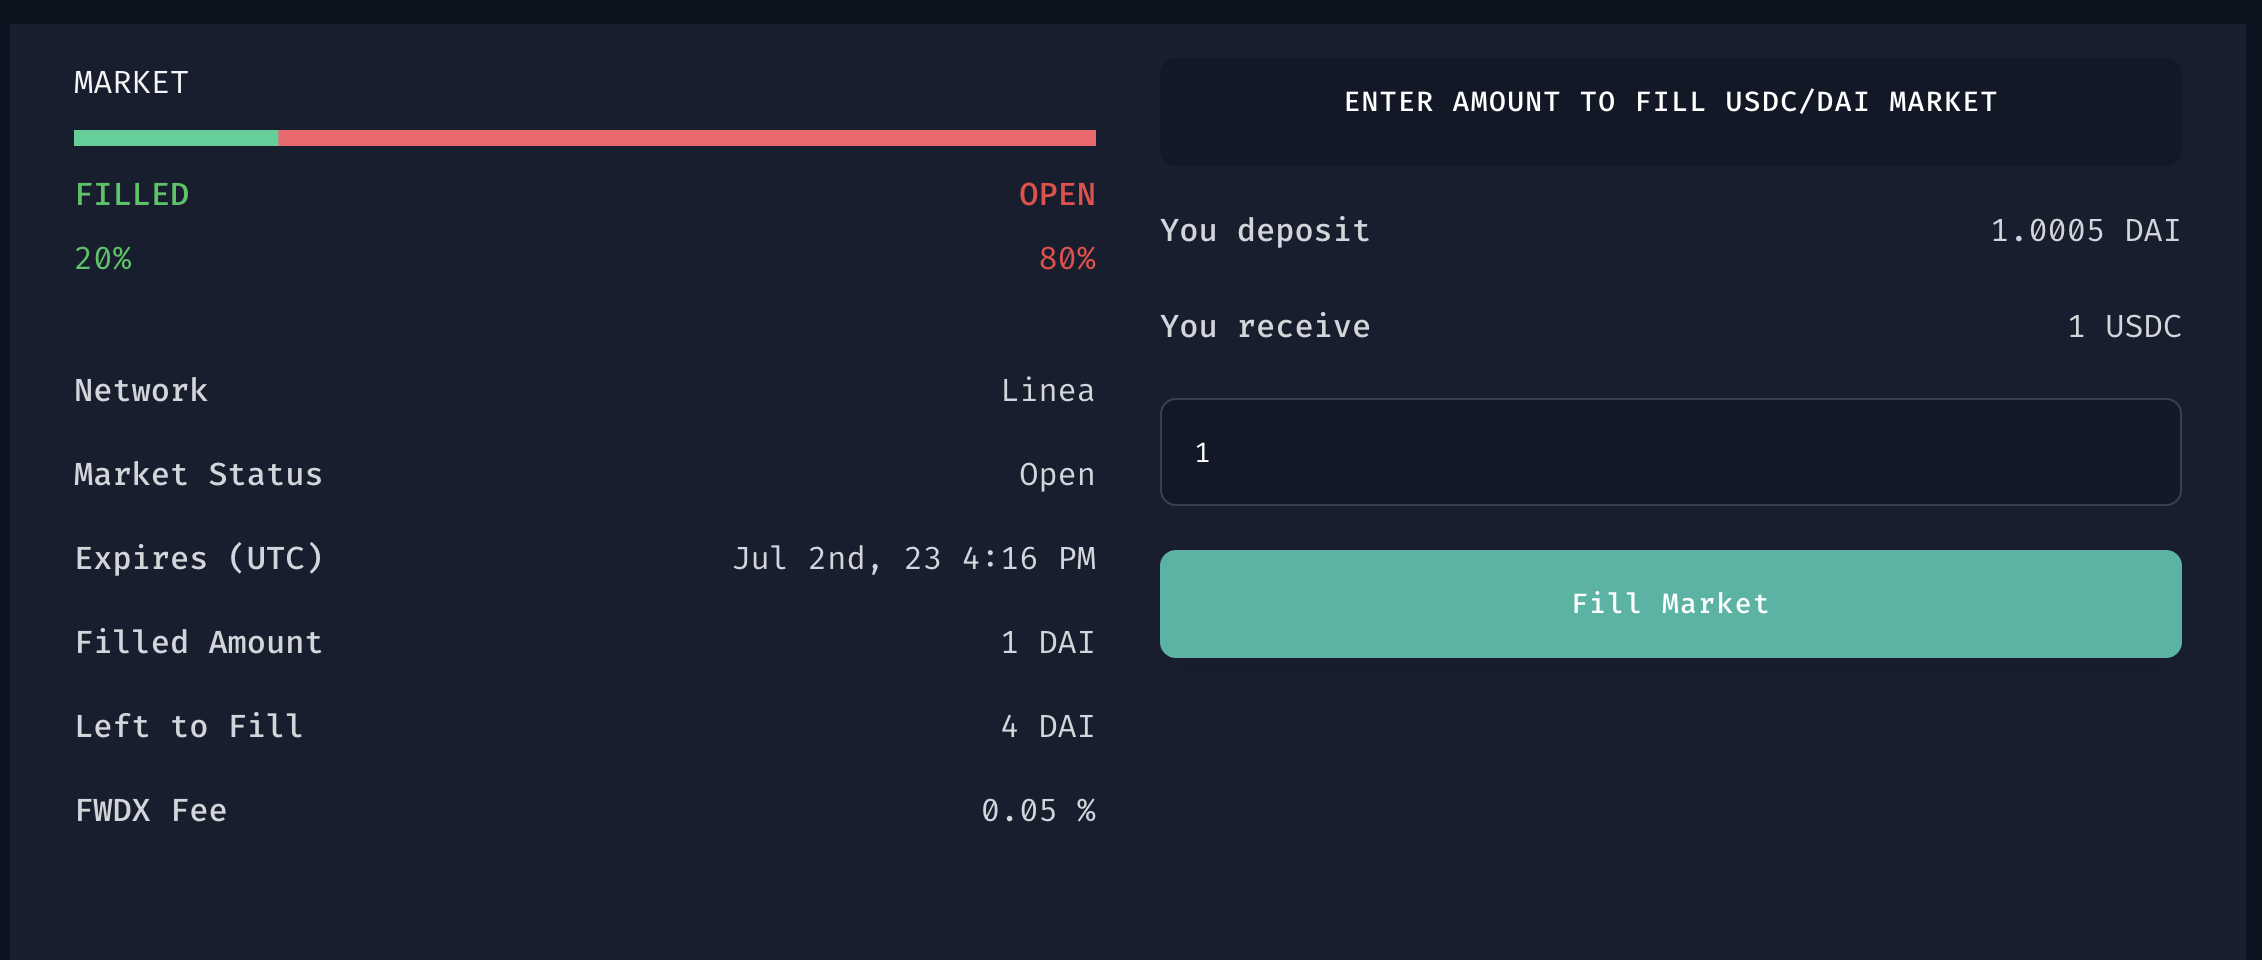The width and height of the screenshot is (2262, 960).
Task: Click the 20% filled percentage
Action: 103,259
